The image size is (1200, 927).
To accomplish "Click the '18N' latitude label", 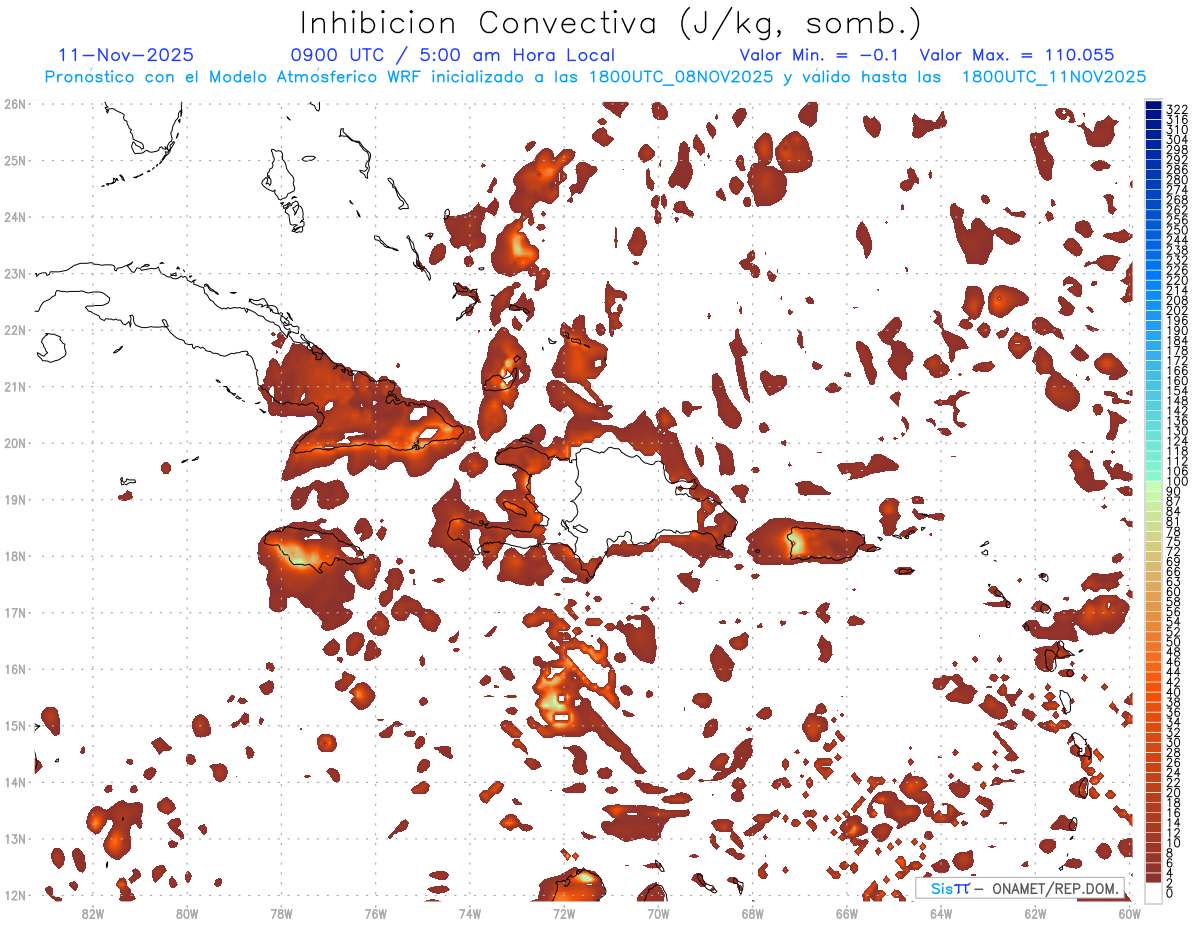I will point(15,556).
